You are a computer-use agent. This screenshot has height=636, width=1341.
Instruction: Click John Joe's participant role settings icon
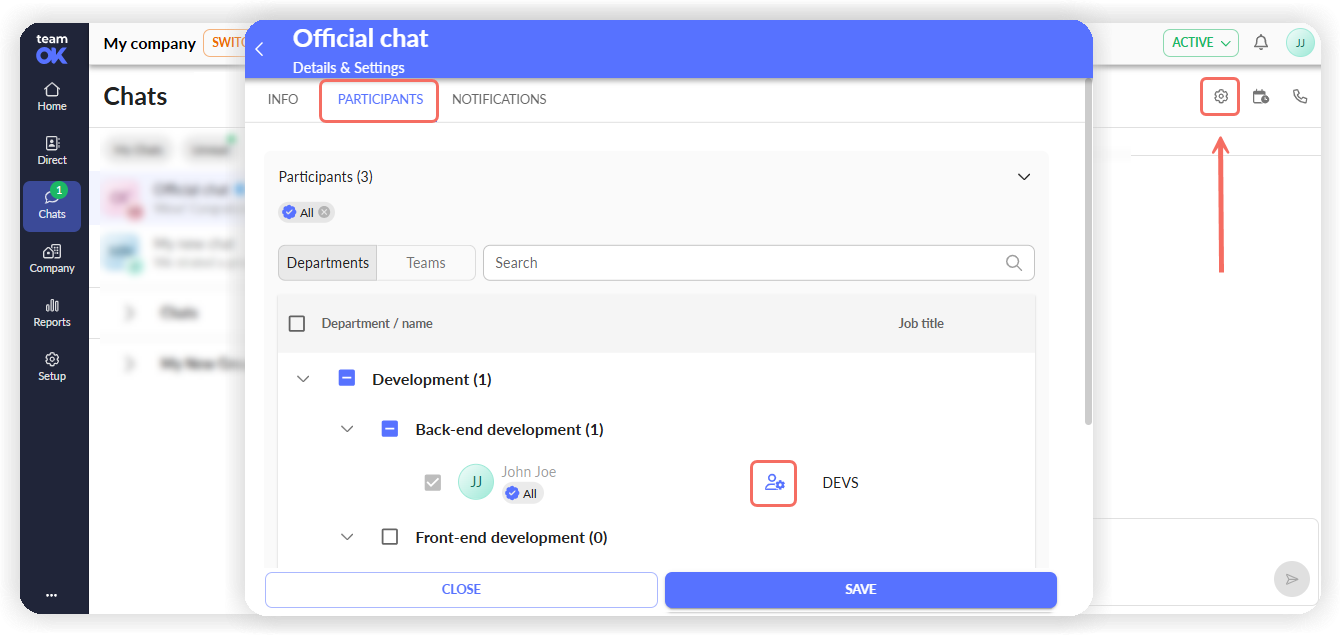(774, 483)
